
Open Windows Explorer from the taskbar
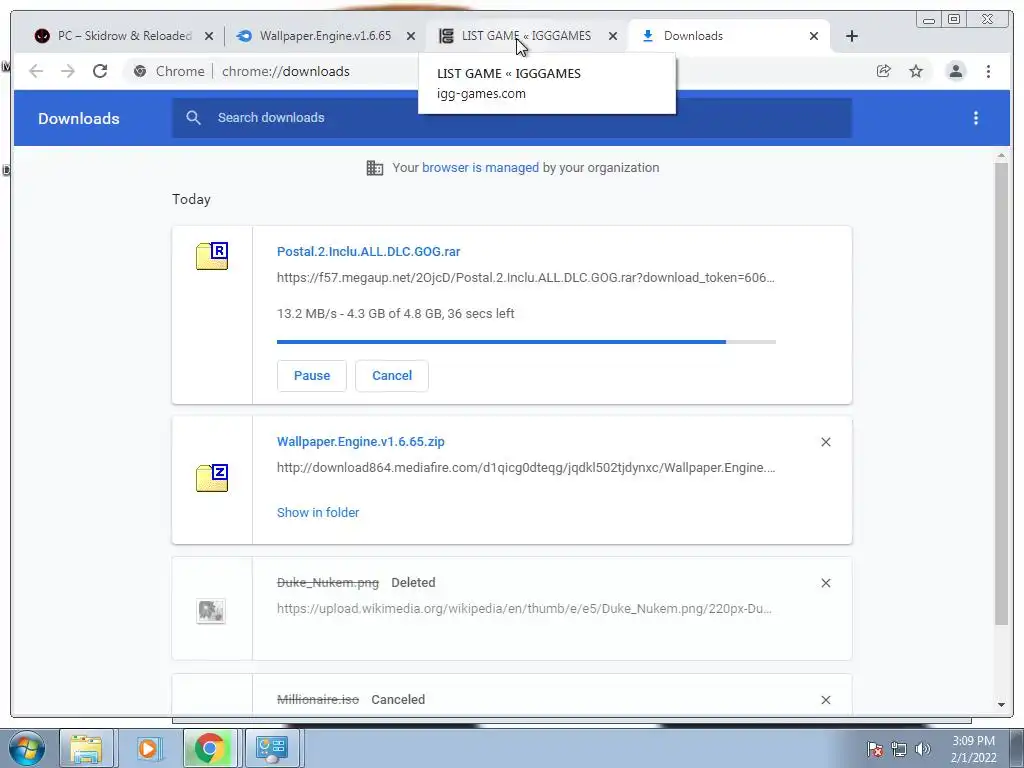86,748
